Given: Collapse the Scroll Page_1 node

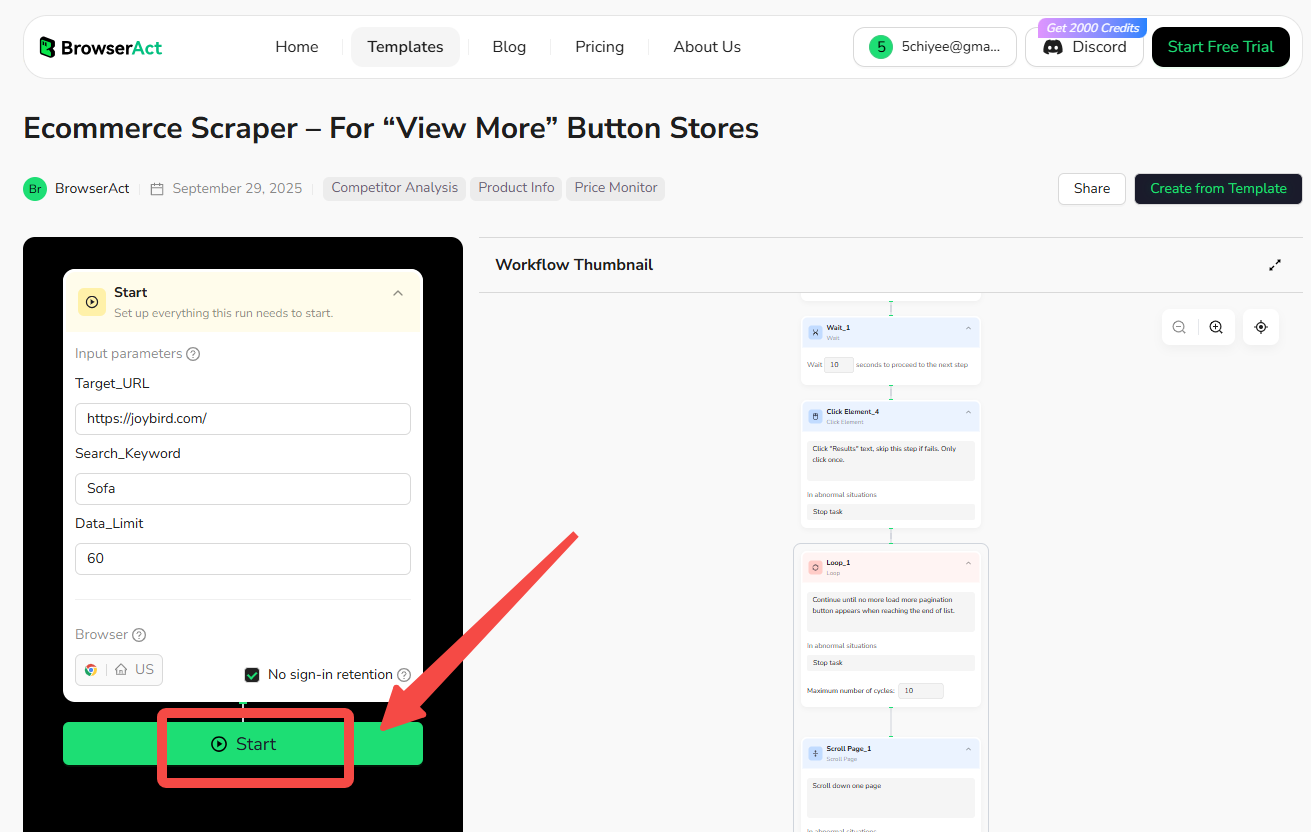Looking at the screenshot, I should (968, 748).
